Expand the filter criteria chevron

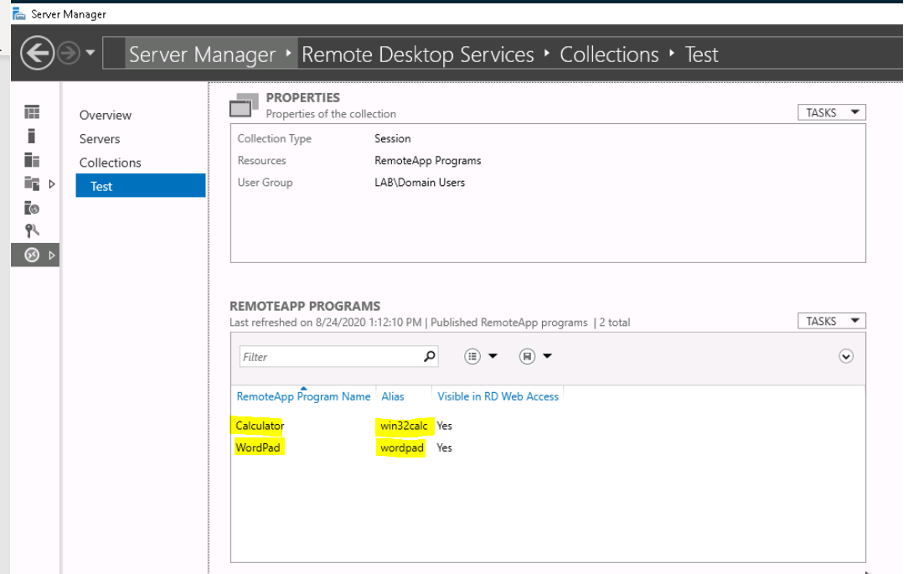(x=846, y=357)
